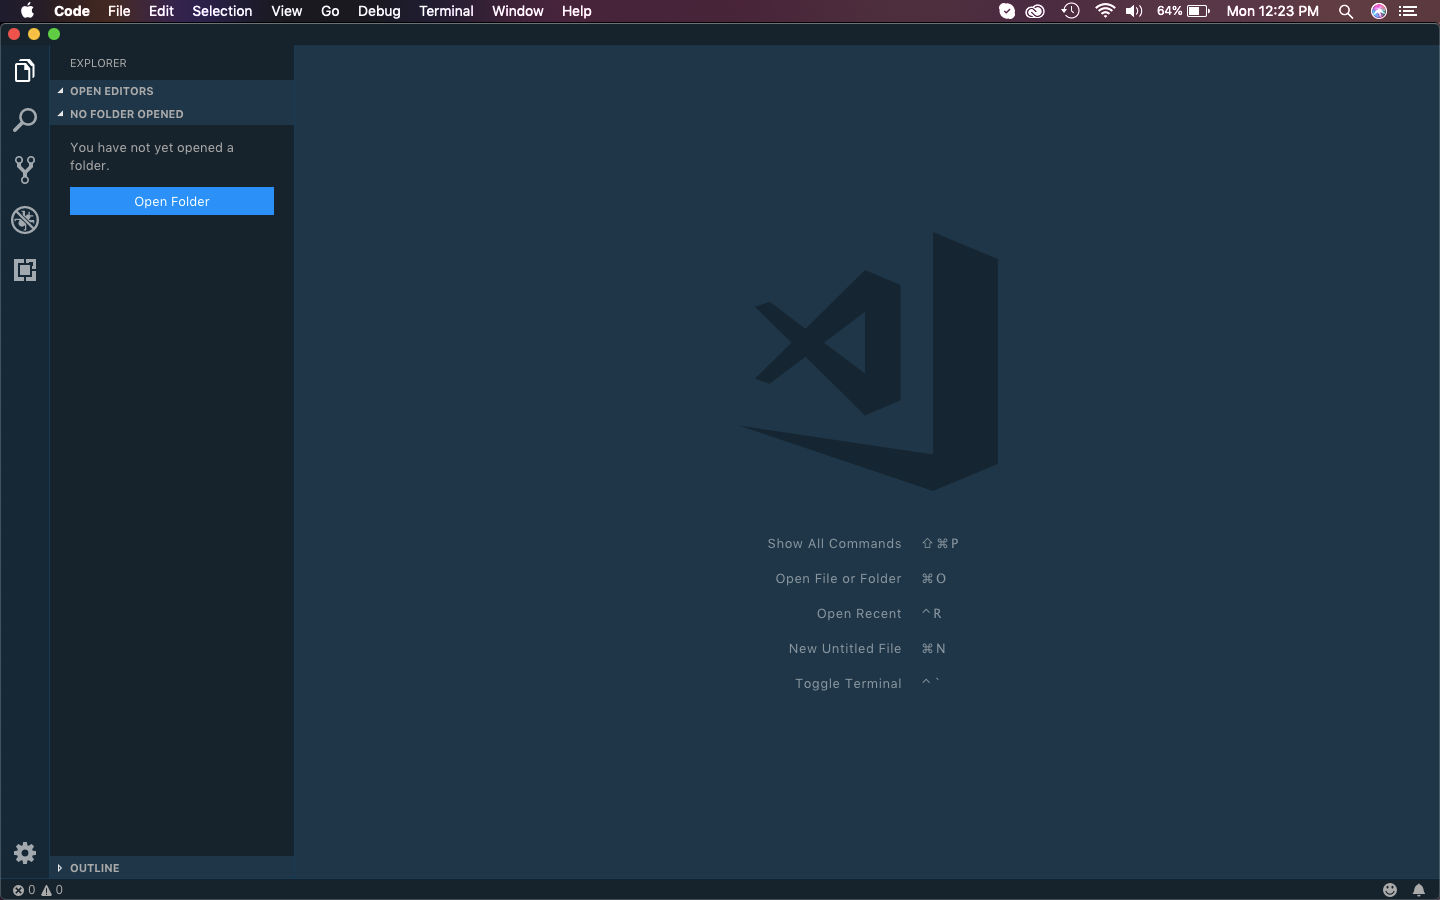
Task: Show warnings count in status bar
Action: click(x=52, y=890)
